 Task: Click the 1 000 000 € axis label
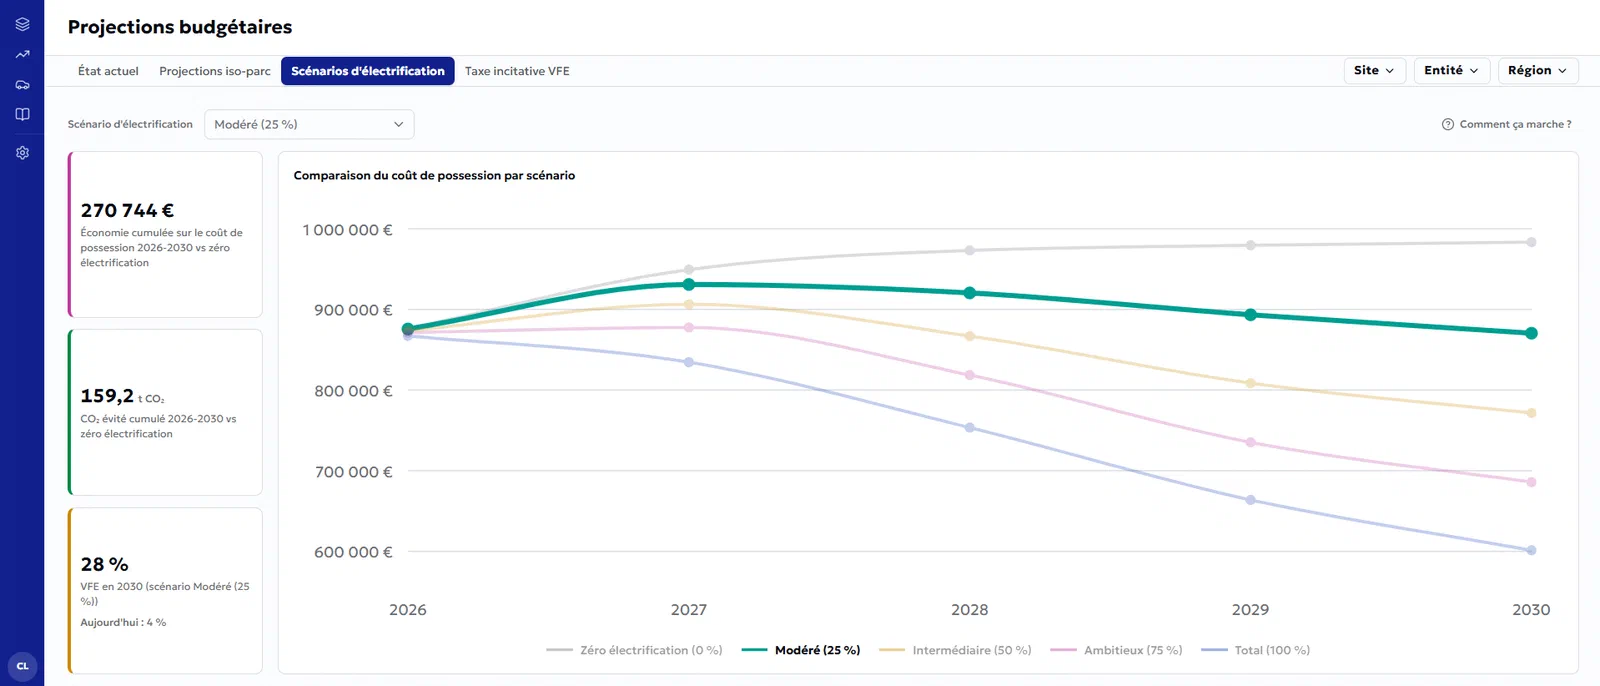pos(348,230)
